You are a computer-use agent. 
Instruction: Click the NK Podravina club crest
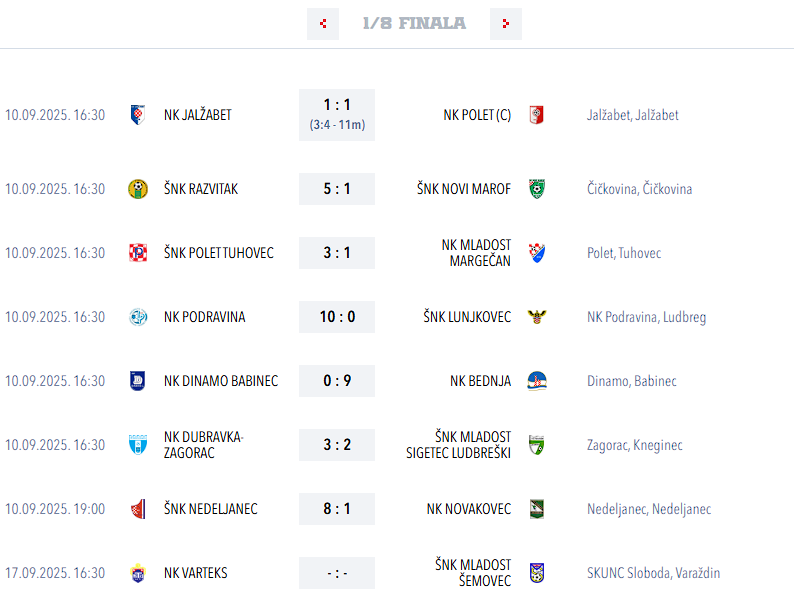(x=138, y=317)
